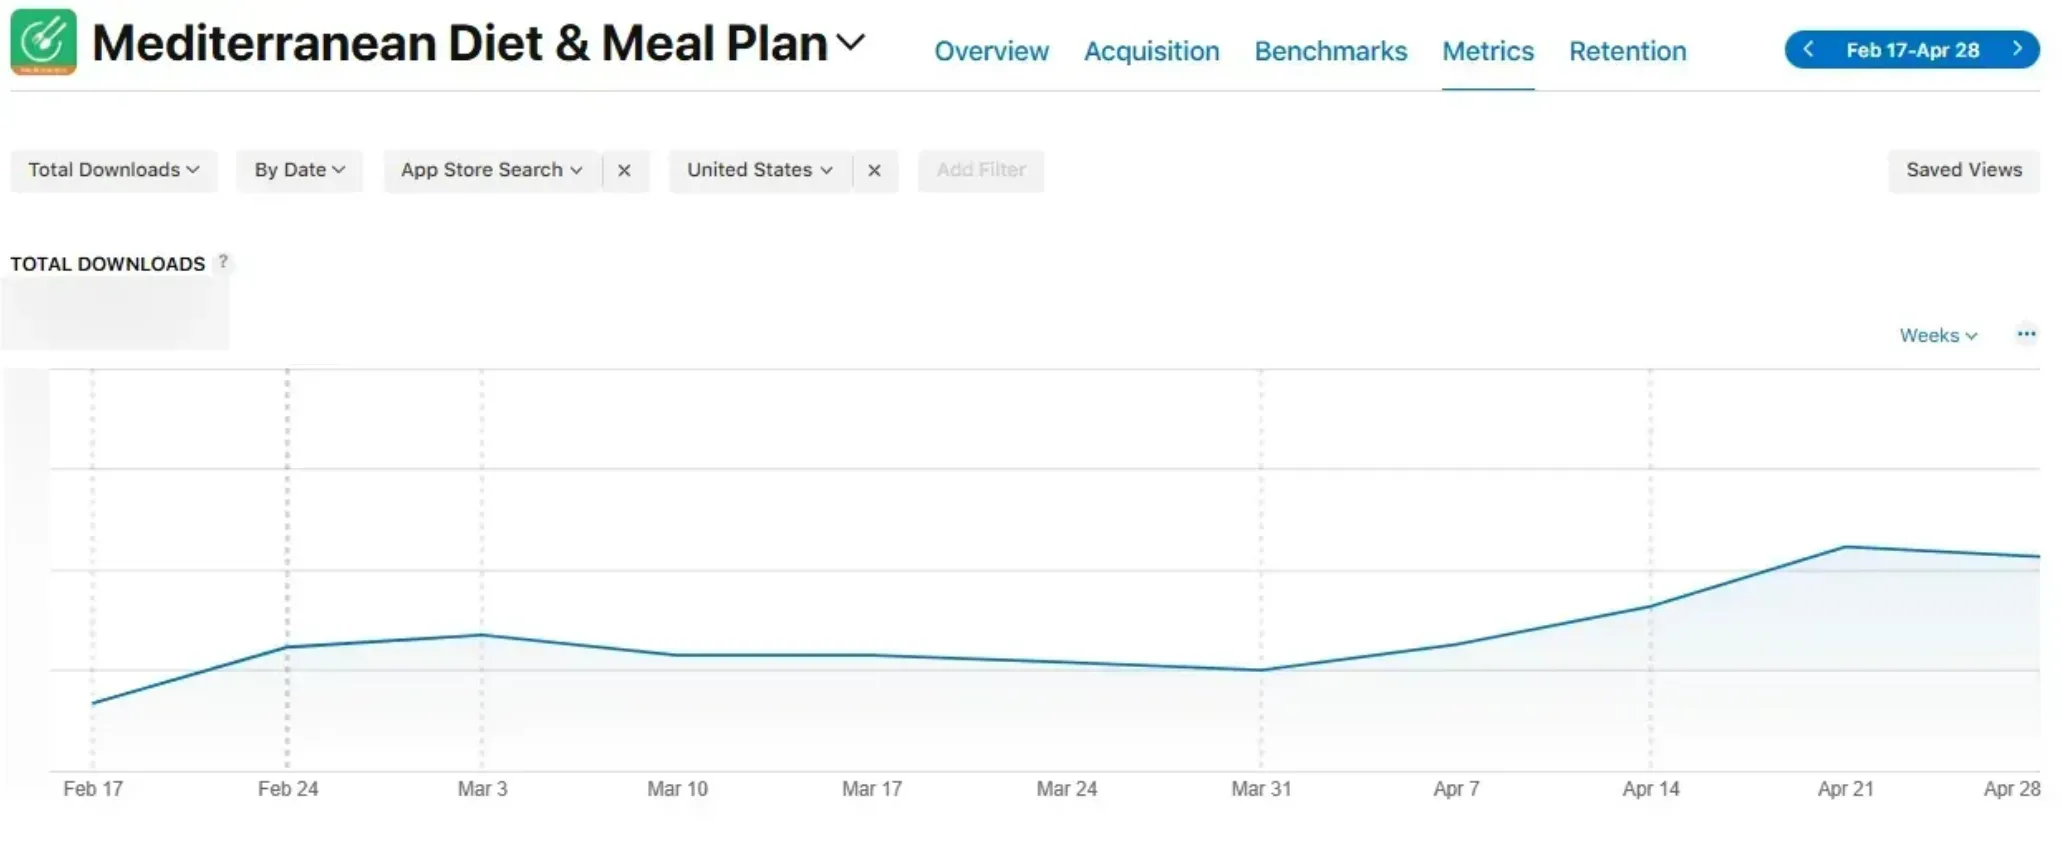This screenshot has width=2062, height=856.
Task: Open the Benchmarks tab
Action: [1330, 51]
